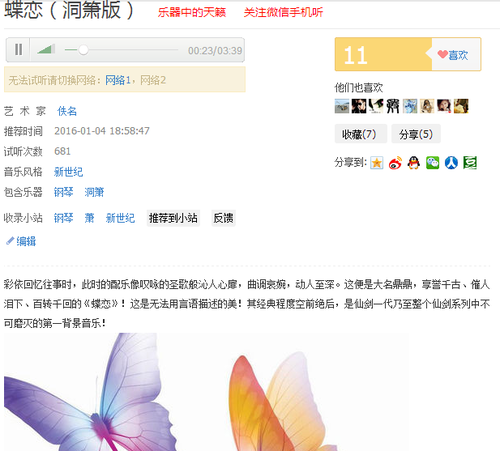The image size is (500, 451).
Task: Open the 分享(5) share button
Action: click(416, 134)
